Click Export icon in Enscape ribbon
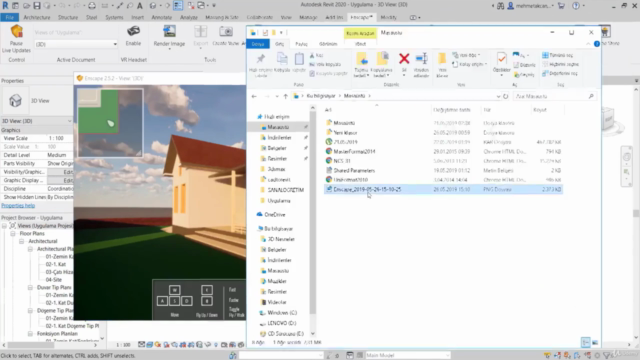The height and width of the screenshot is (360, 640). click(200, 32)
